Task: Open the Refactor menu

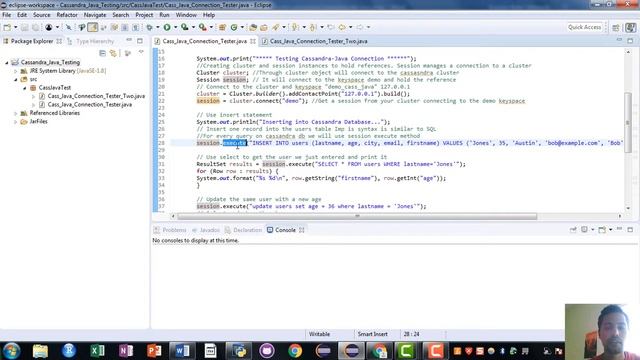Action: tap(67, 15)
